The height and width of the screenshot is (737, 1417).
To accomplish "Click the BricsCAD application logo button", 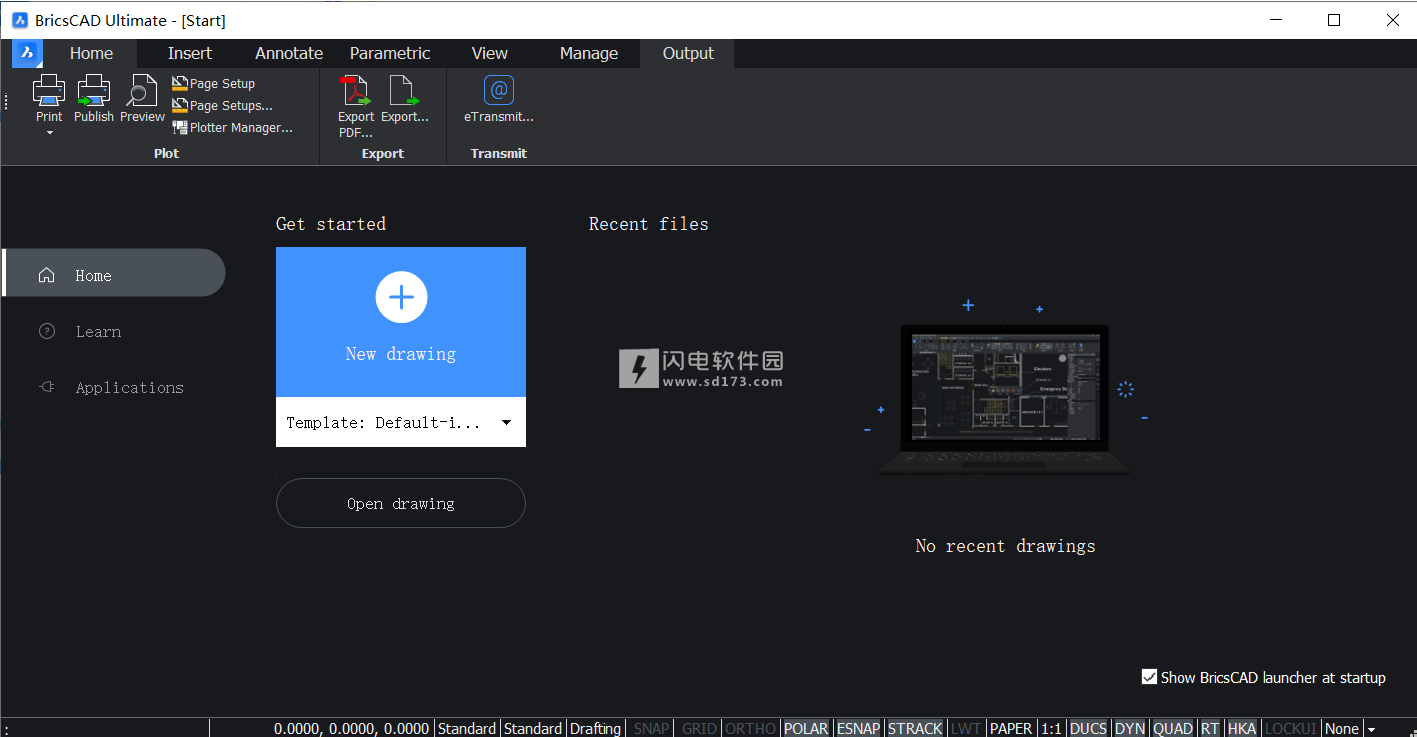I will tap(27, 53).
